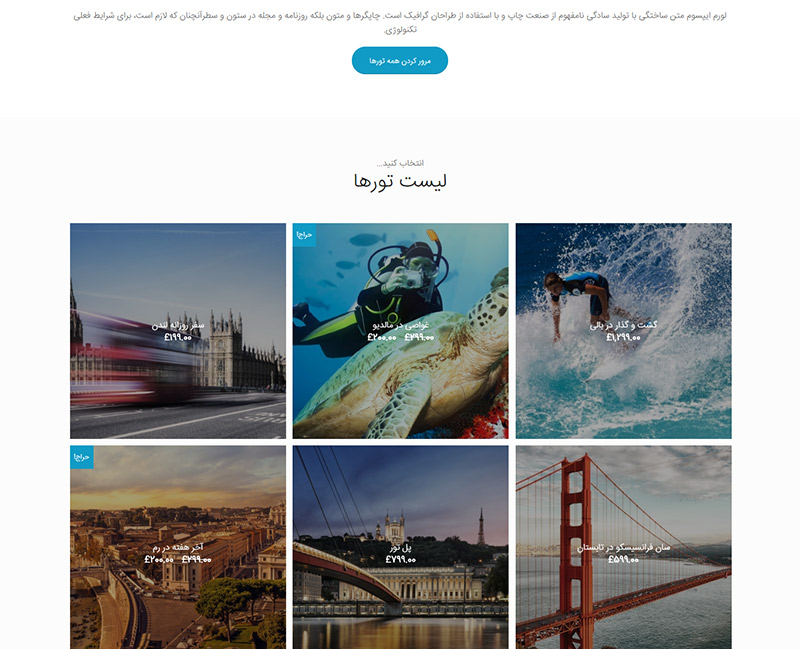Open the Bali surfing tour image
This screenshot has height=649, width=800.
click(623, 331)
